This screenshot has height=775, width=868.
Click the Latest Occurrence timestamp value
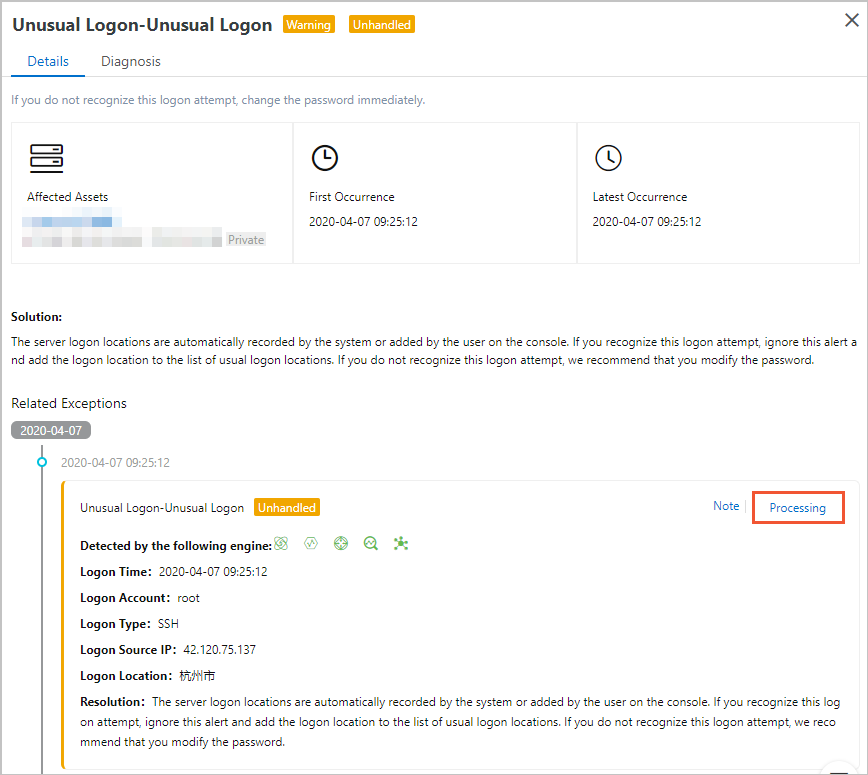pyautogui.click(x=647, y=222)
